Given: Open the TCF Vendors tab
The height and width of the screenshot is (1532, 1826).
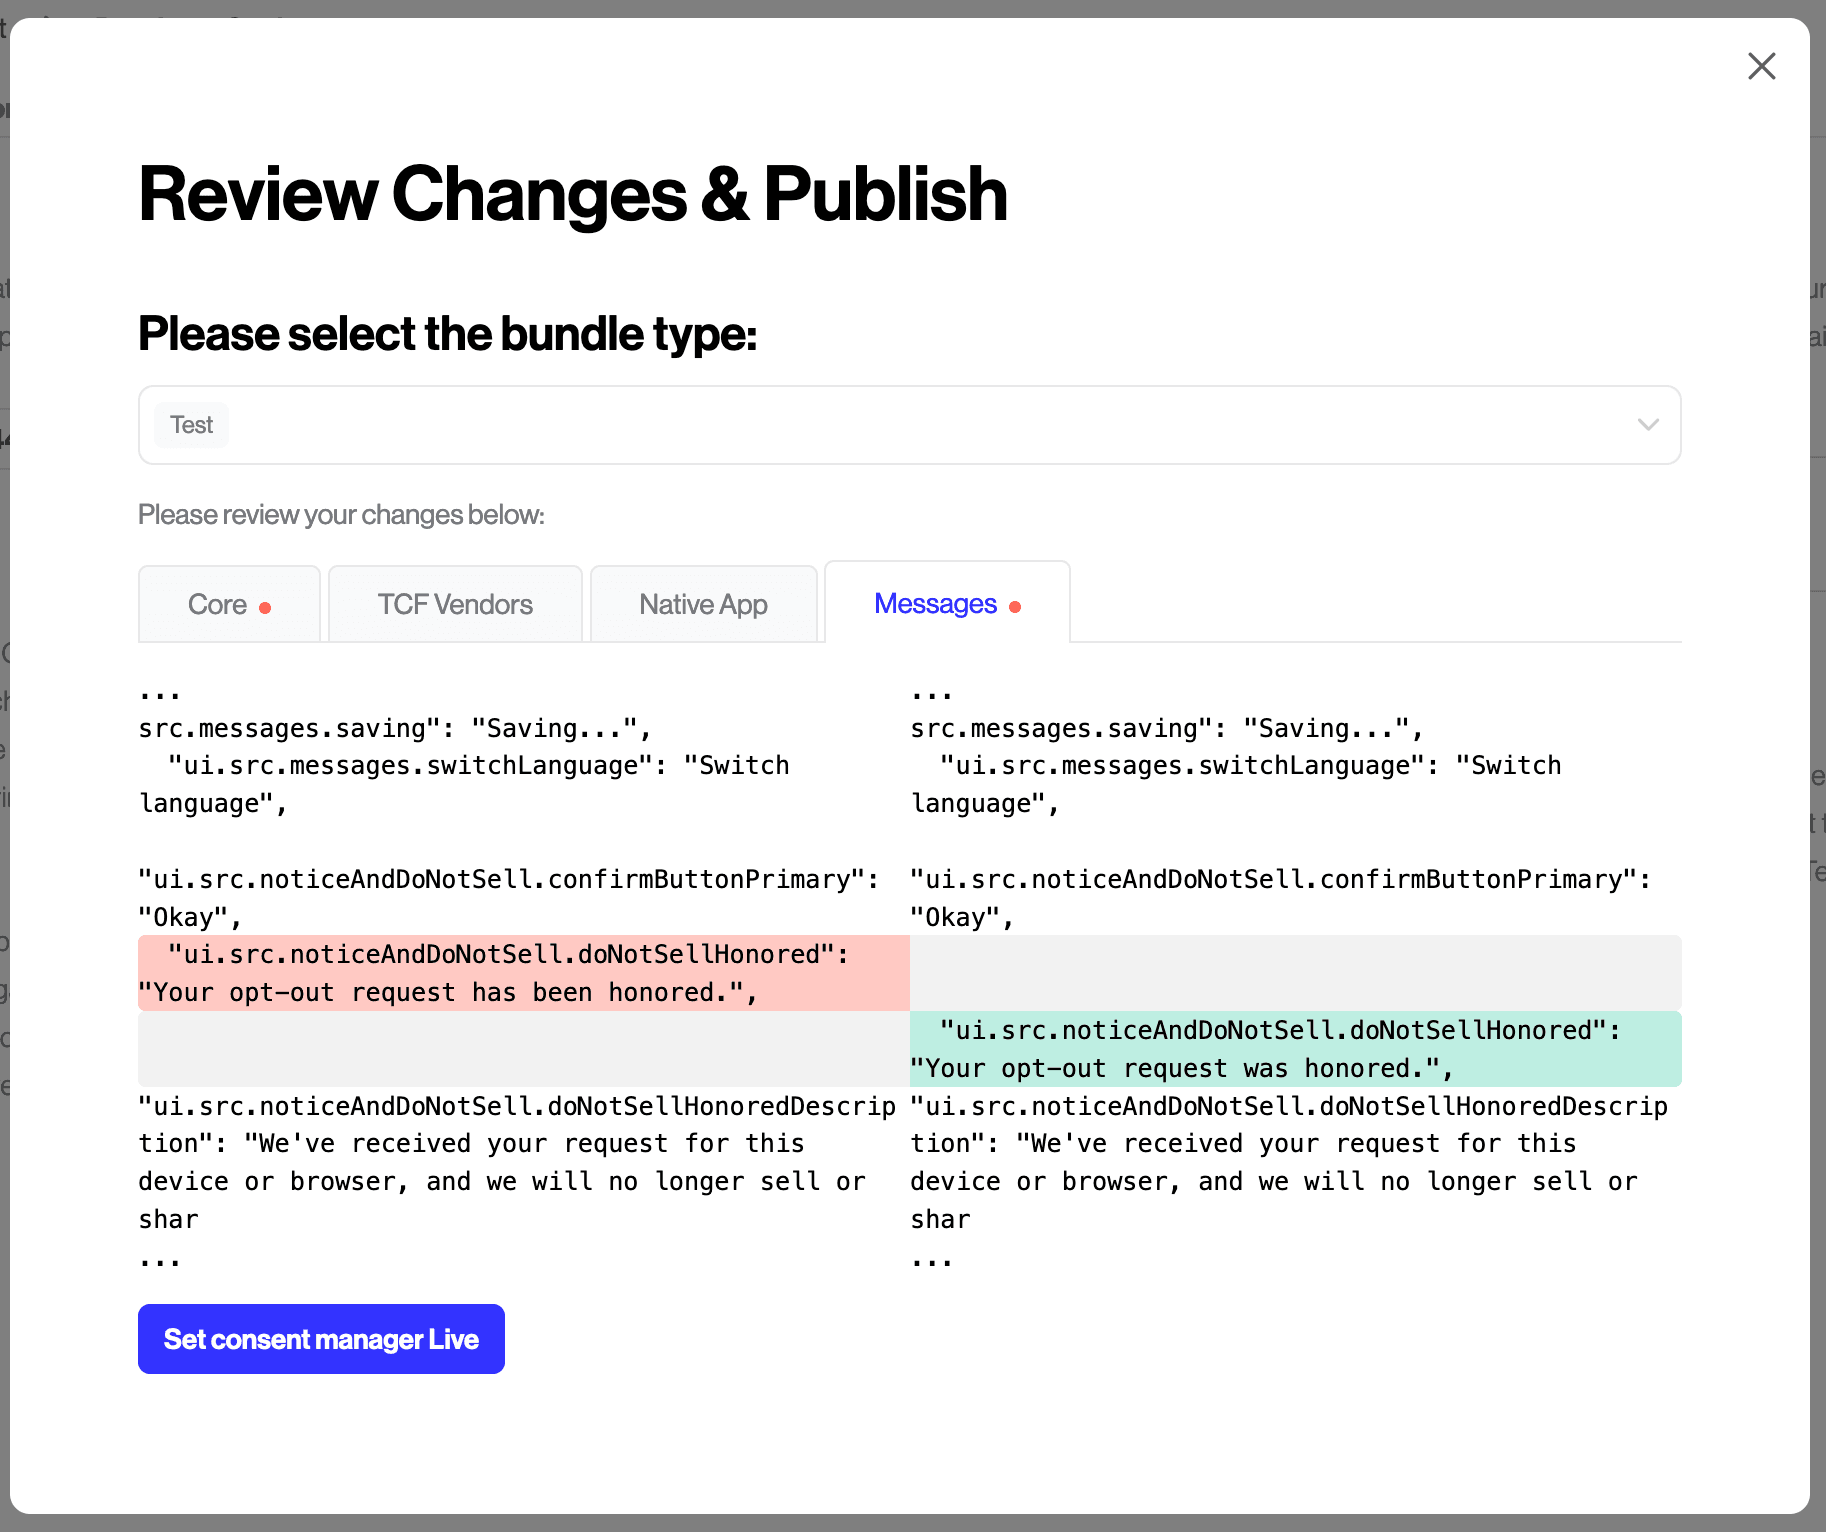Looking at the screenshot, I should pos(455,604).
